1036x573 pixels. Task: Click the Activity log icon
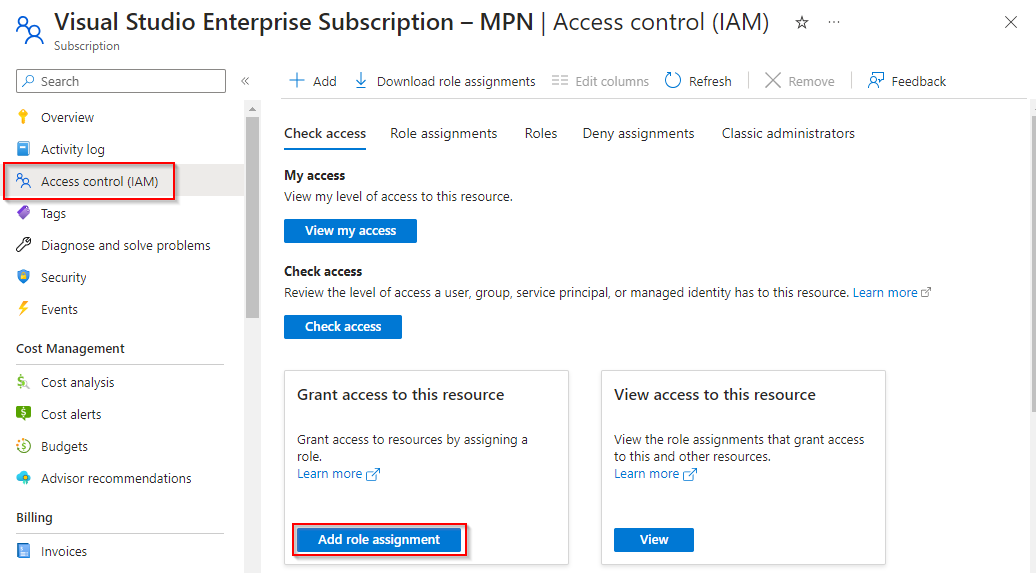pyautogui.click(x=23, y=149)
